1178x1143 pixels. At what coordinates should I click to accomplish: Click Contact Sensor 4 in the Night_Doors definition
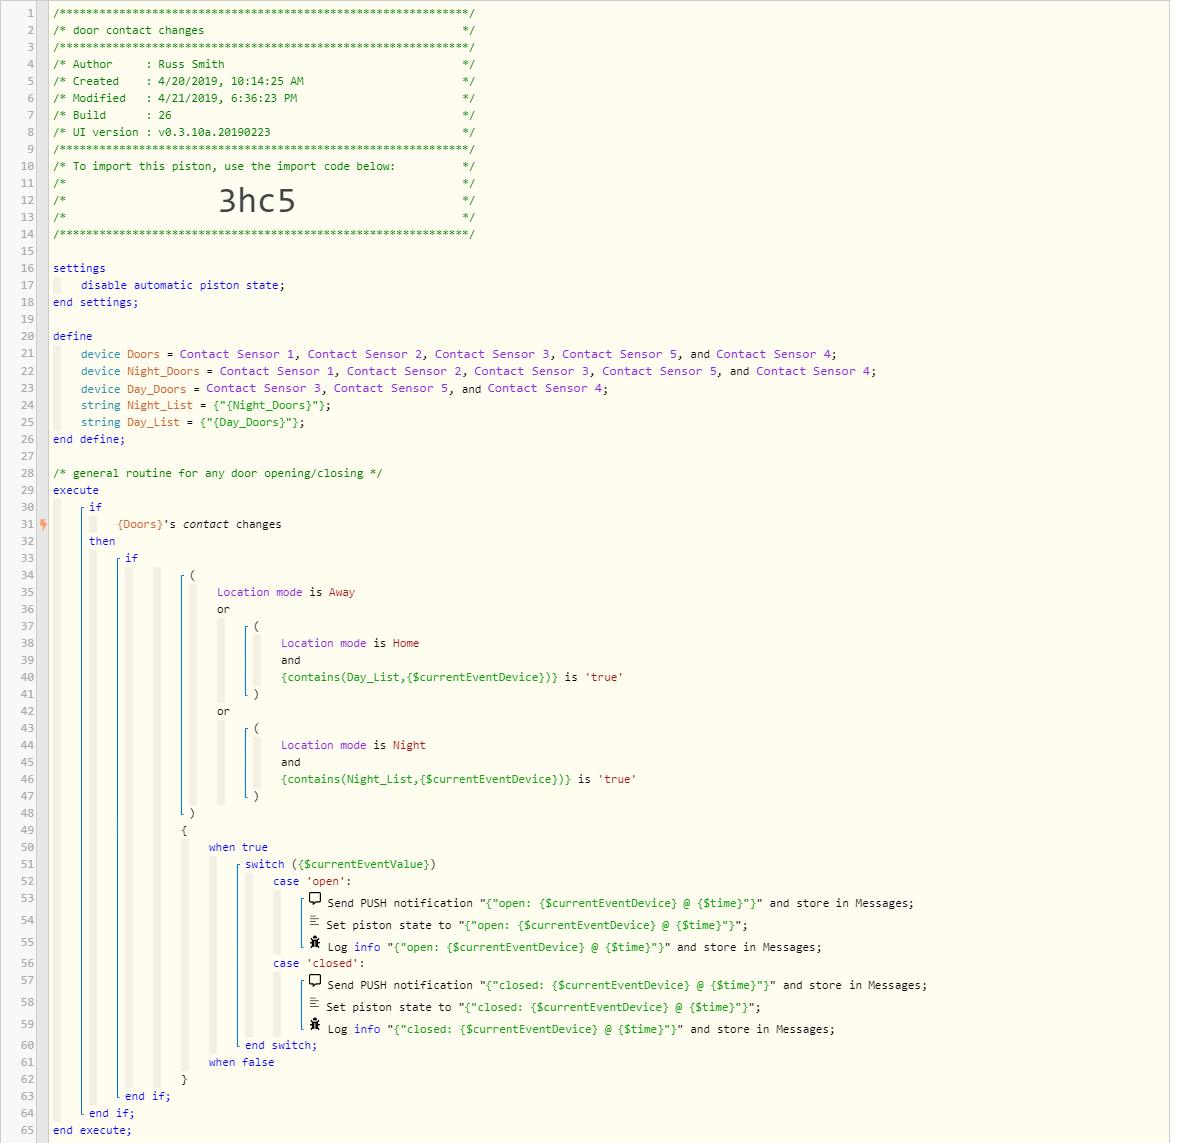(x=813, y=371)
